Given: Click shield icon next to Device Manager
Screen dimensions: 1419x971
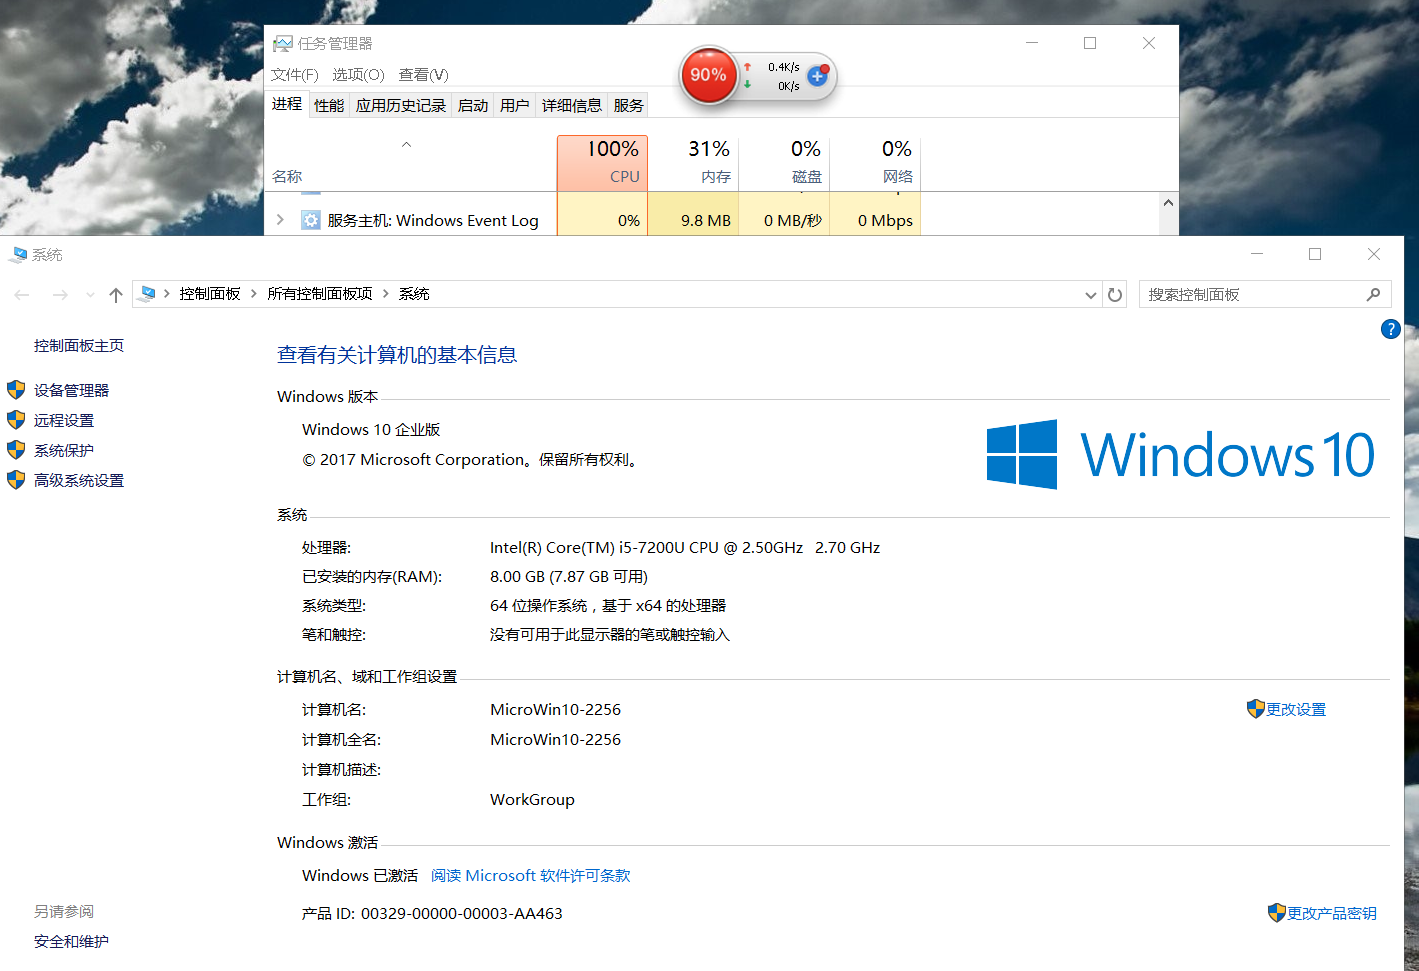Looking at the screenshot, I should (16, 390).
